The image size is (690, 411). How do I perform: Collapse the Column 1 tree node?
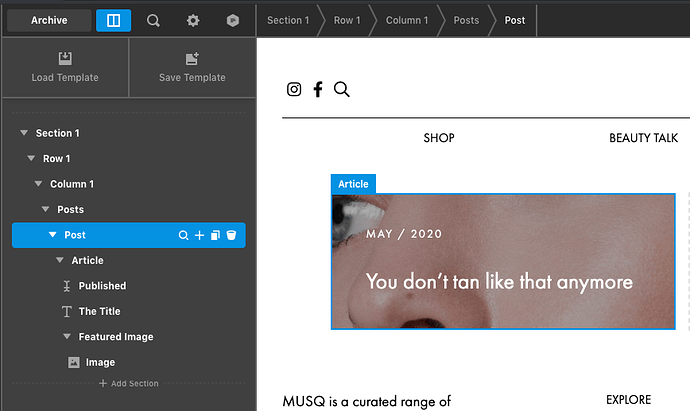pyautogui.click(x=38, y=184)
